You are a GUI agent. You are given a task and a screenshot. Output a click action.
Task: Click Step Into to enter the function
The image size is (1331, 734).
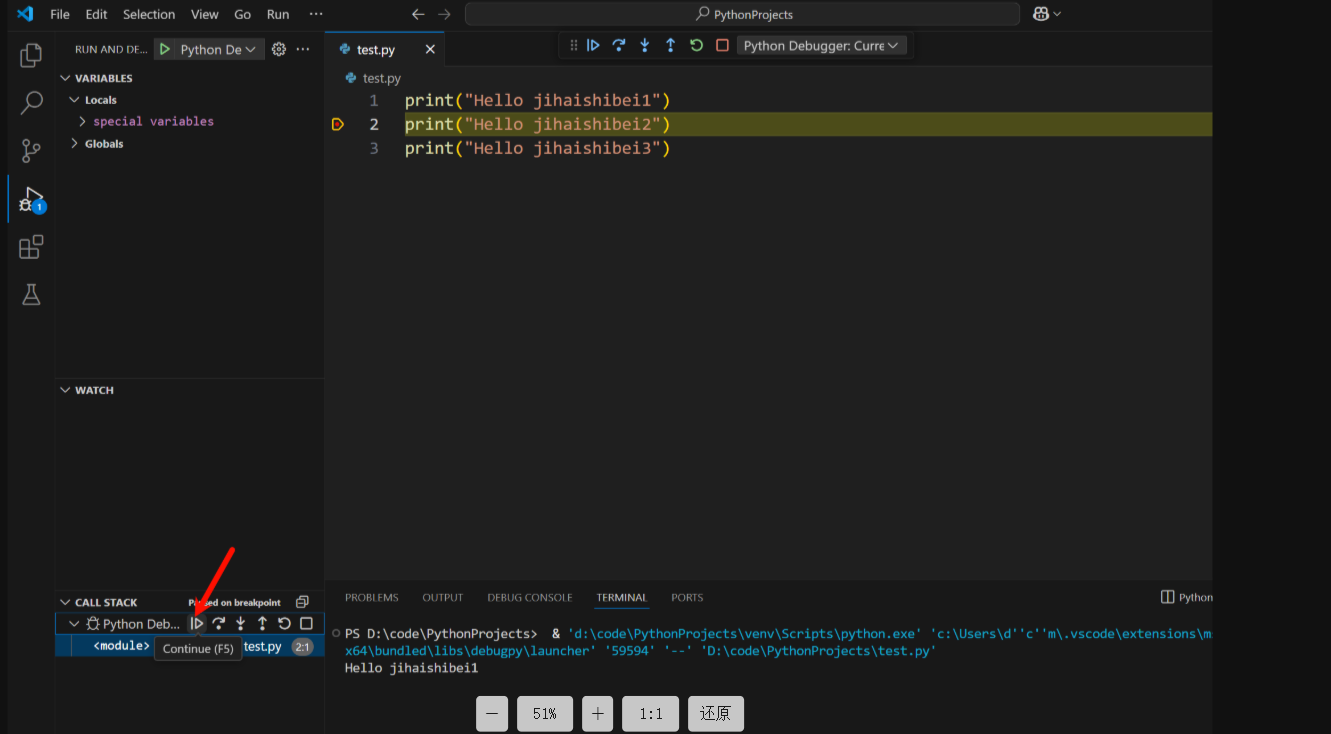click(644, 45)
